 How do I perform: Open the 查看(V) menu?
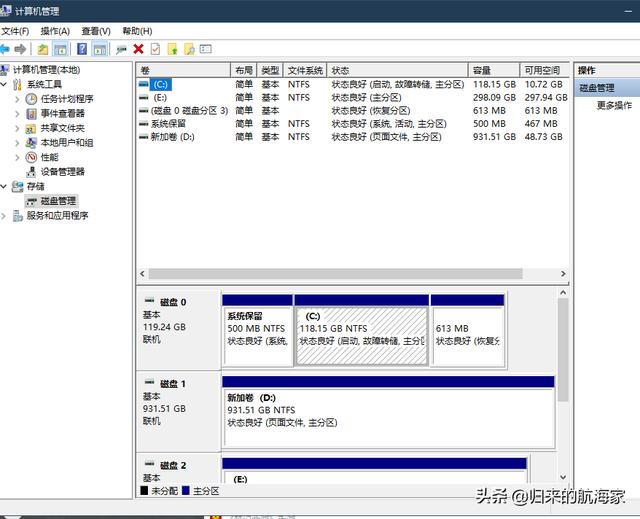96,31
